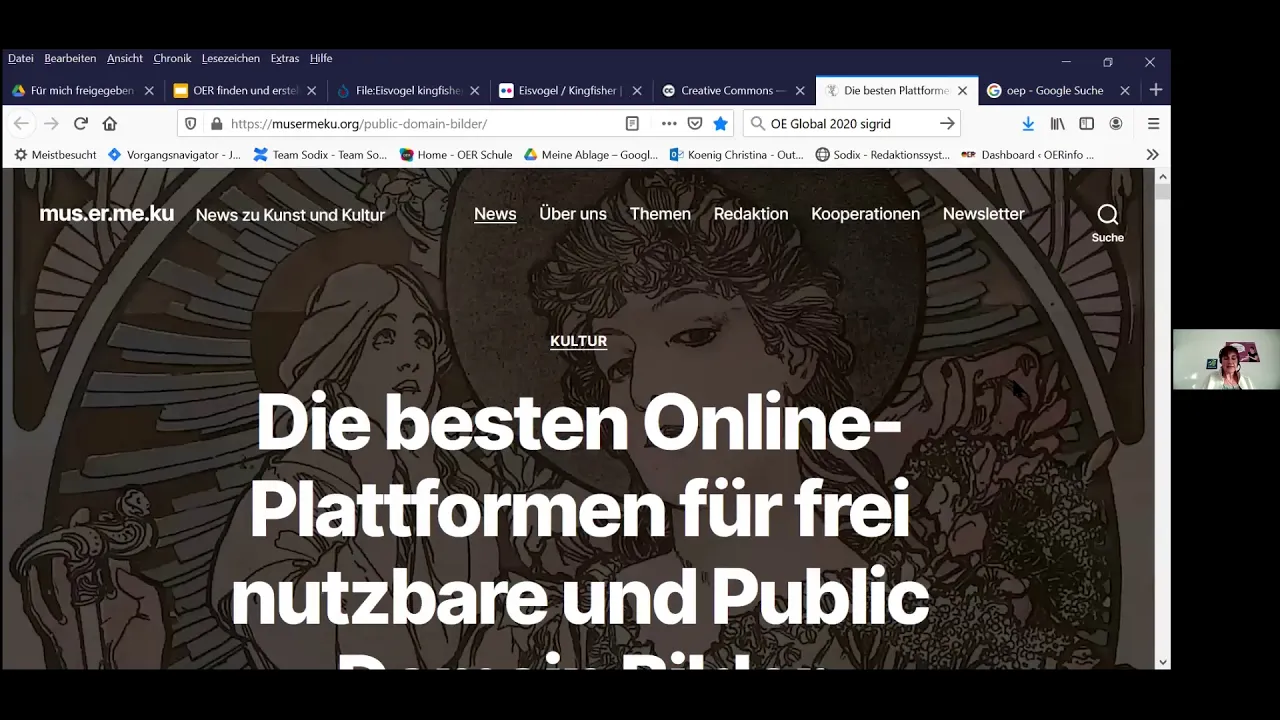Show sidebars icon in toolbar
This screenshot has width=1280, height=720.
[x=1086, y=123]
